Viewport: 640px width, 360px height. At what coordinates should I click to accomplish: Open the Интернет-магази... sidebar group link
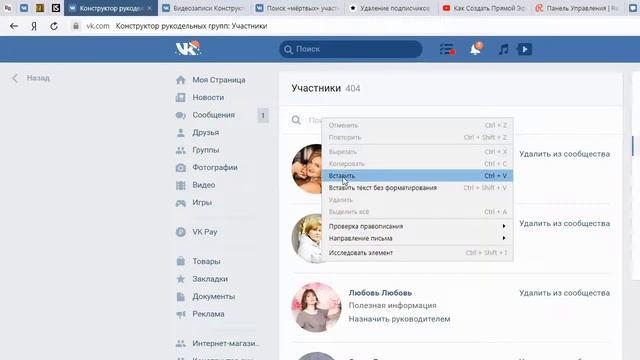(x=226, y=343)
